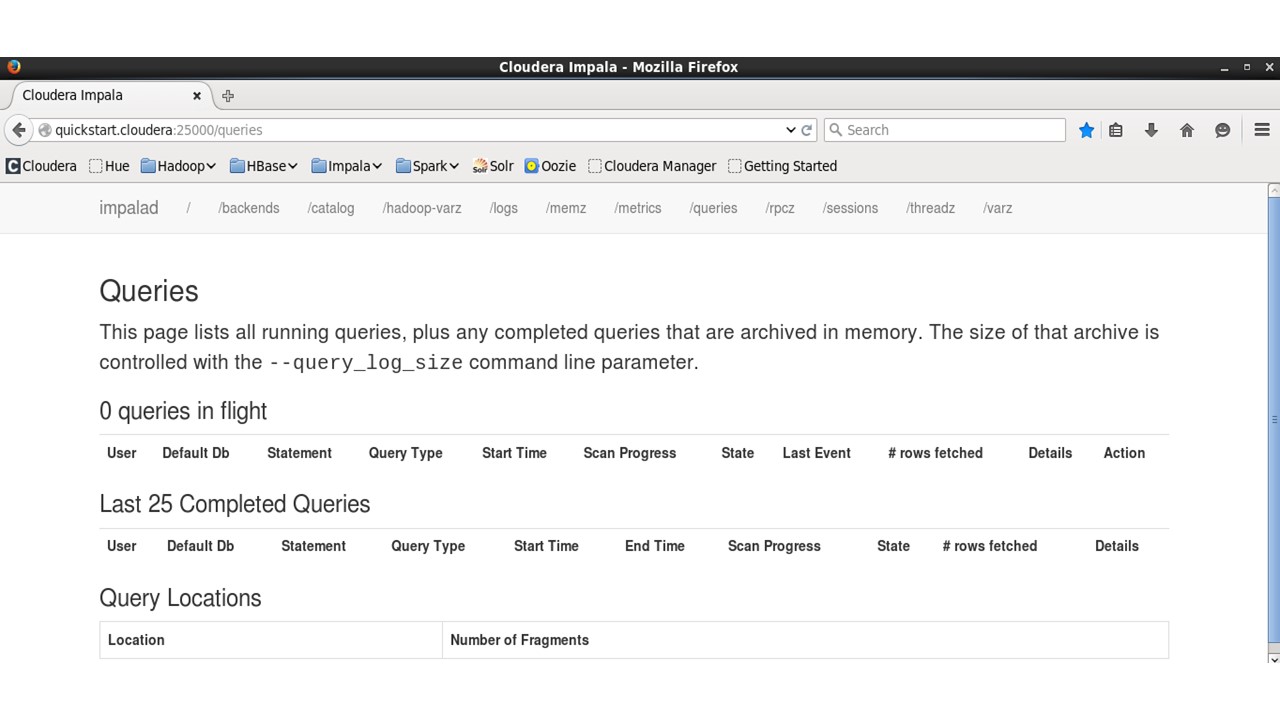Go to Firefox home page icon
The width and height of the screenshot is (1280, 720).
(x=1187, y=130)
